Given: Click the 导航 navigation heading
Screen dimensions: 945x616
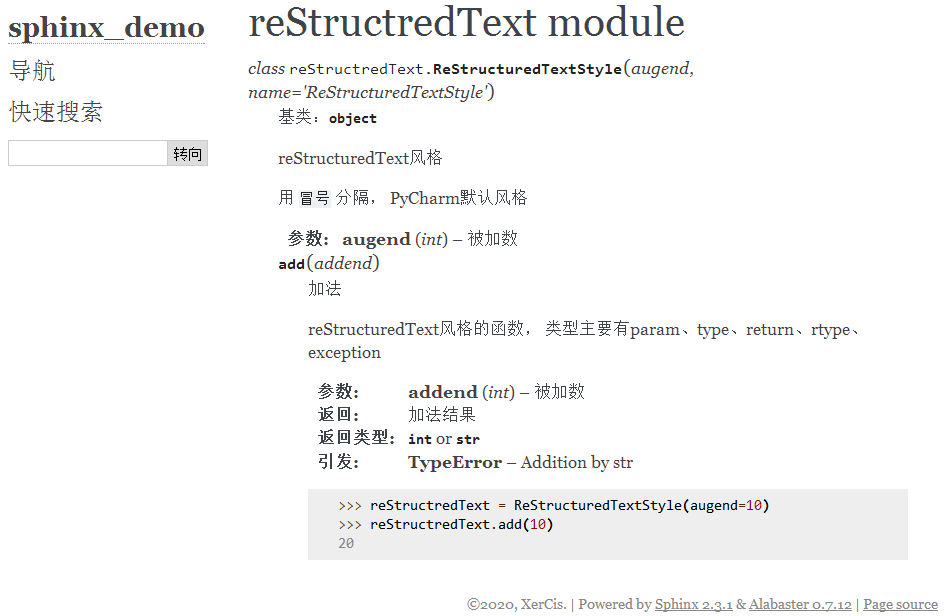Looking at the screenshot, I should [30, 70].
